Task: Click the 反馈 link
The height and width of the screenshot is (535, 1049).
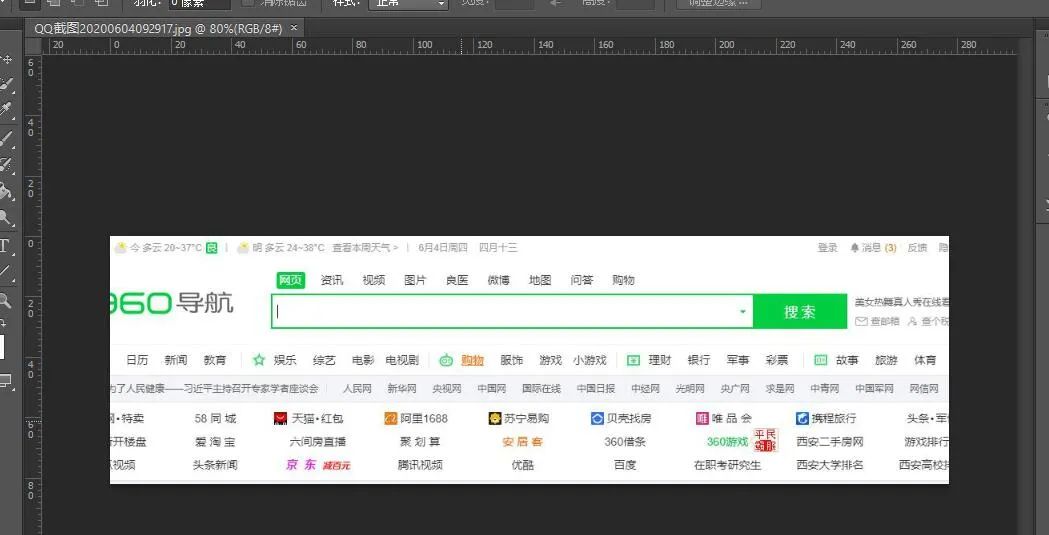Action: pos(917,247)
